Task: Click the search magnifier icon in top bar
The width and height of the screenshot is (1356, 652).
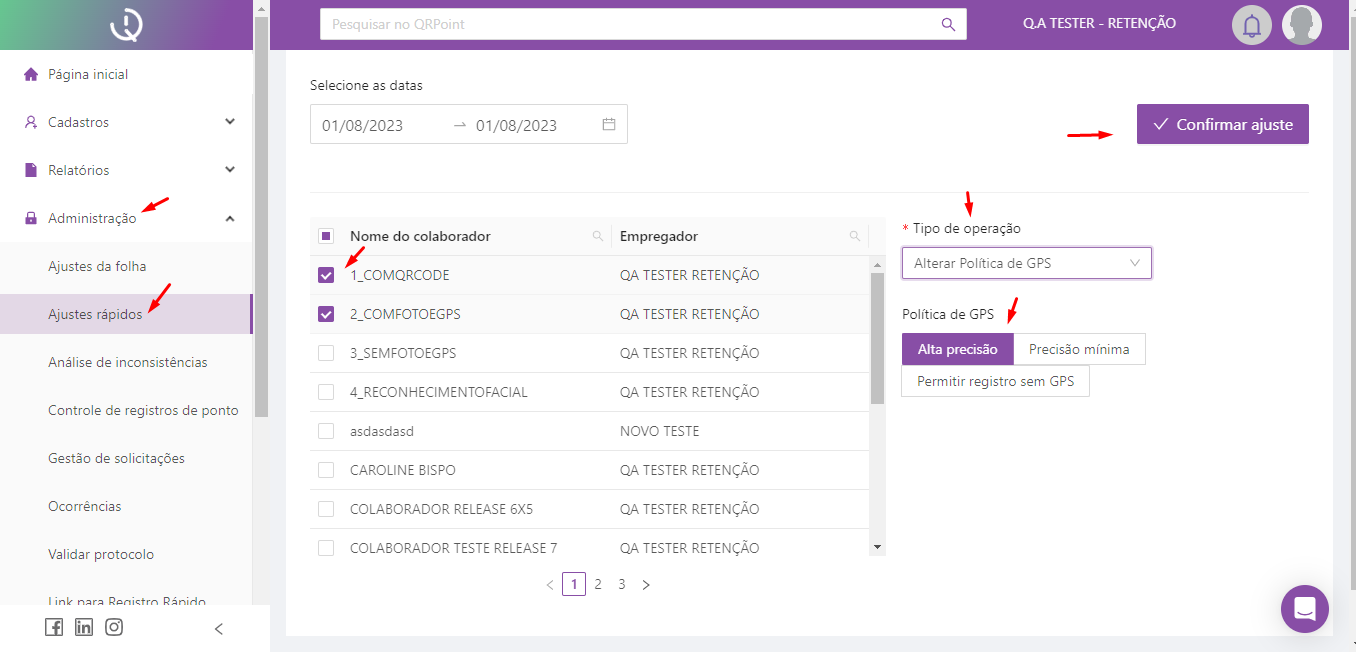Action: pyautogui.click(x=948, y=24)
